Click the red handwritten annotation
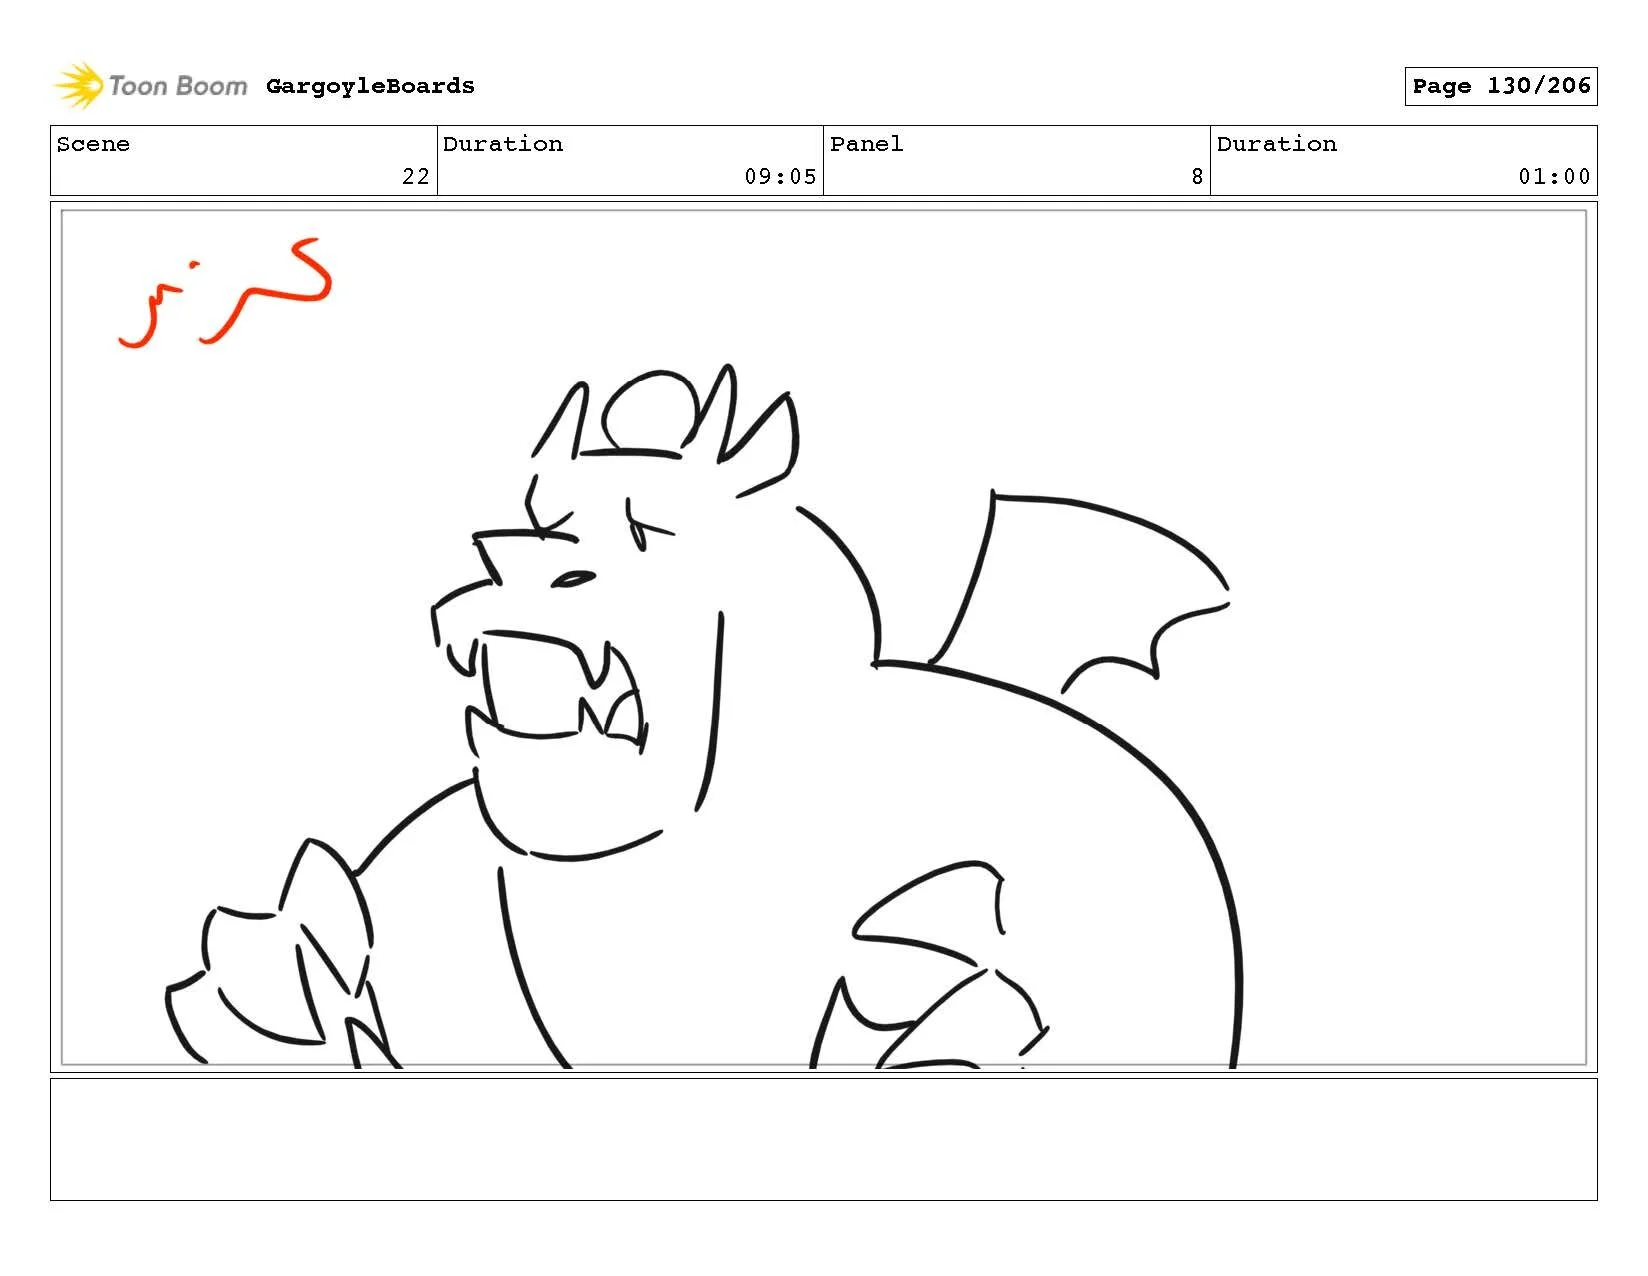Viewport: 1648px width, 1276px height. point(225,293)
